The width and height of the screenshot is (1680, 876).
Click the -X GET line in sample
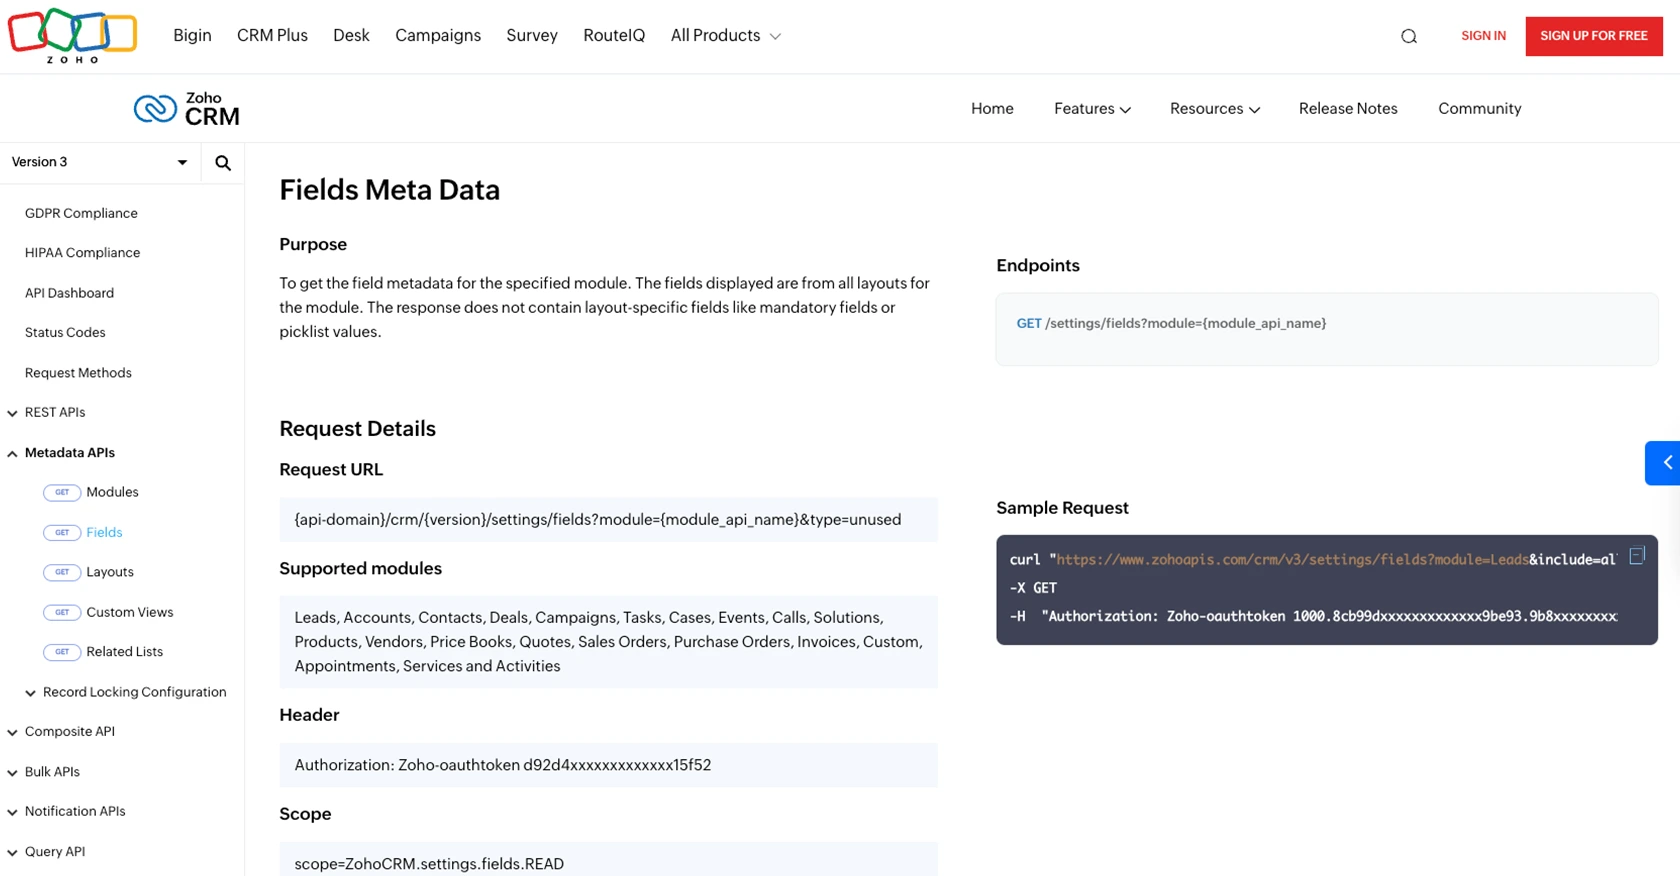(1033, 588)
